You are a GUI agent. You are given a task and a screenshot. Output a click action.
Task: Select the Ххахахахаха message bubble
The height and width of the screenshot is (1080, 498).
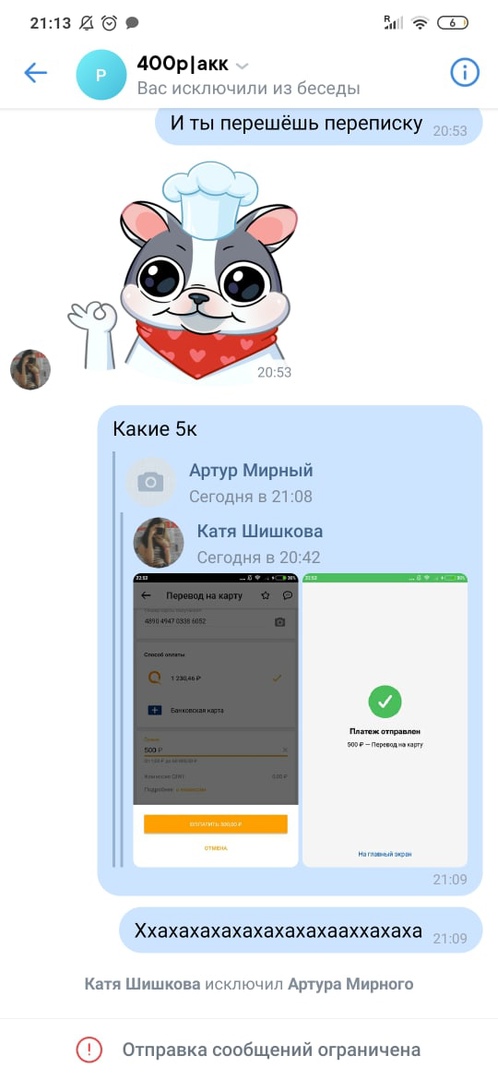pyautogui.click(x=300, y=930)
